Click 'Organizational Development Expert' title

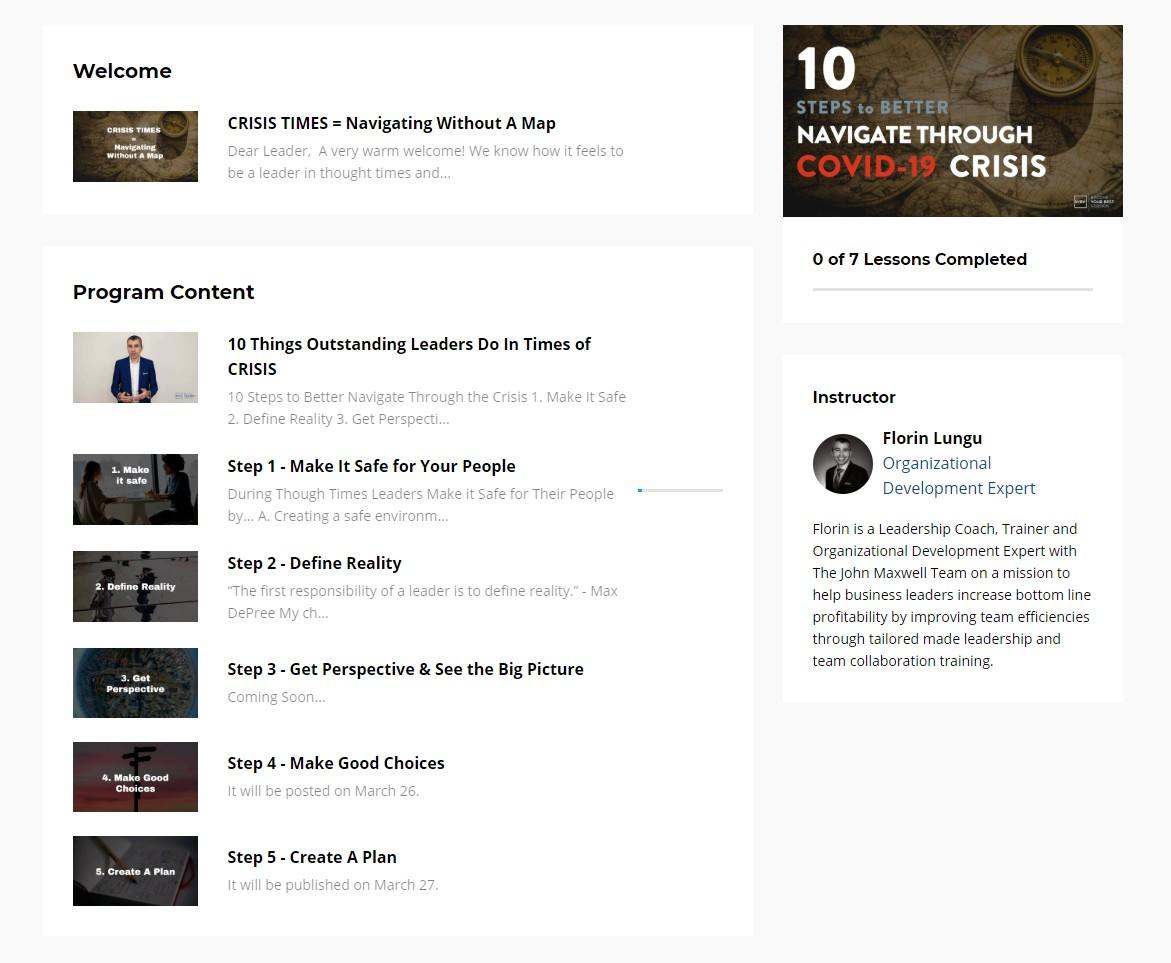959,476
